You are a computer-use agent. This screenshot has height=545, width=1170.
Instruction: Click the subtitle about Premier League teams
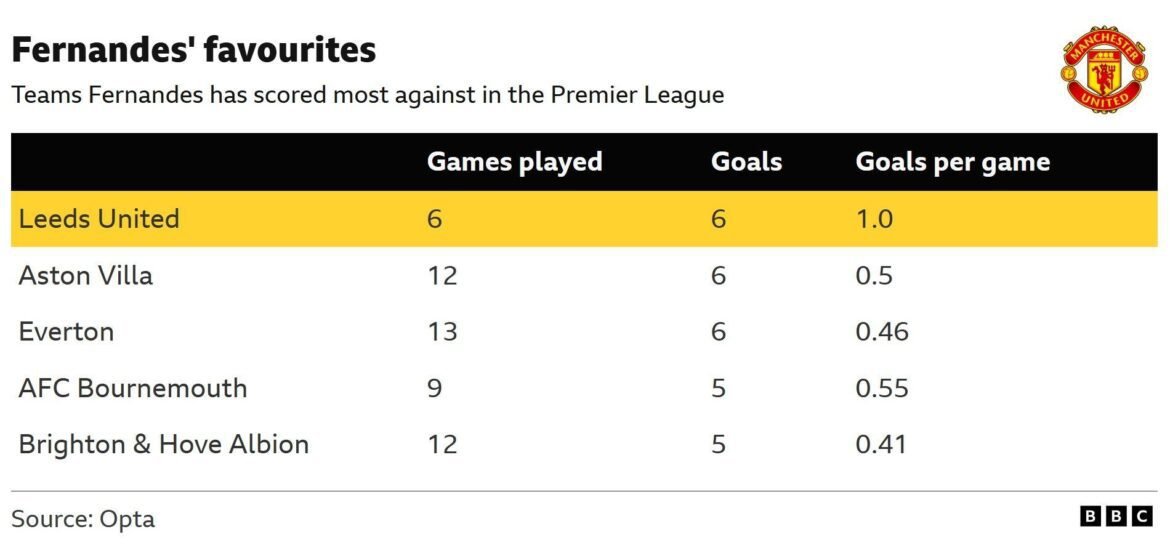pos(367,96)
